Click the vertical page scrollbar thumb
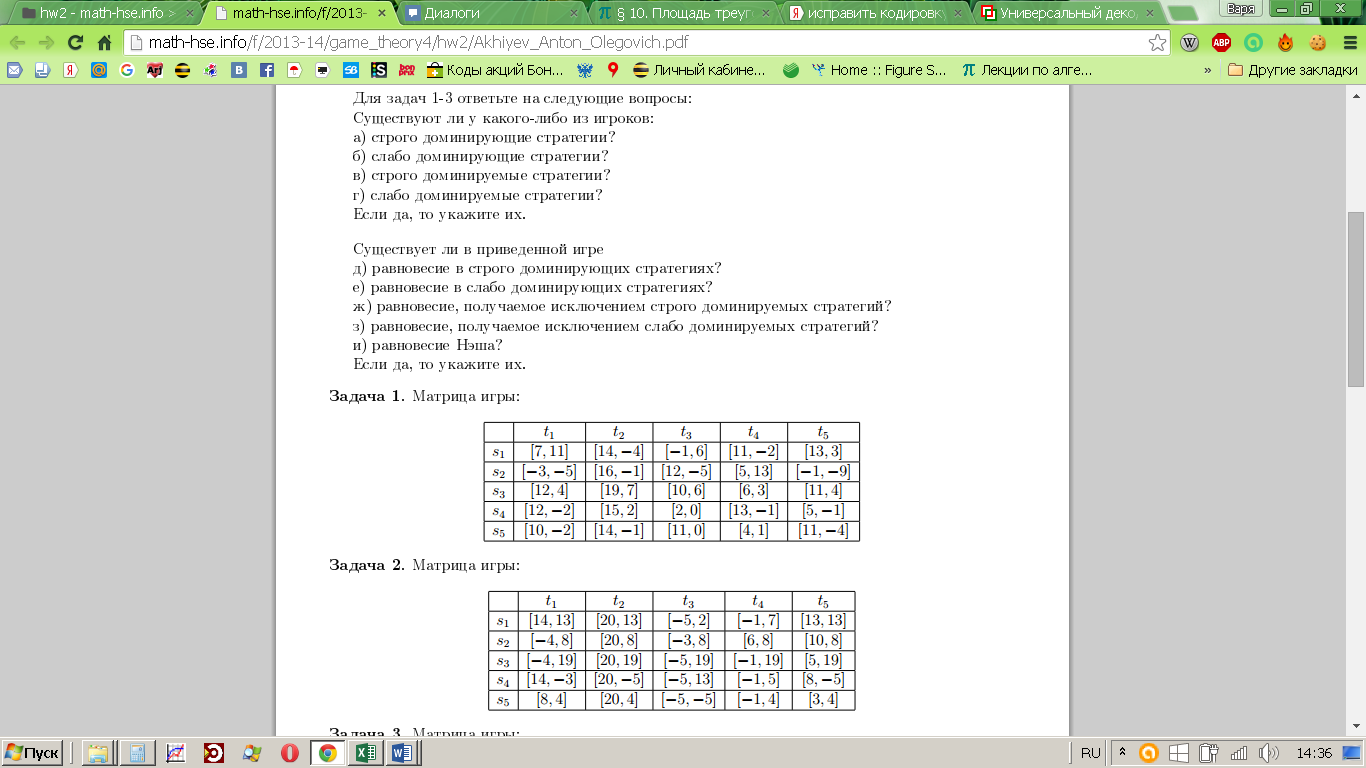 click(x=1356, y=299)
